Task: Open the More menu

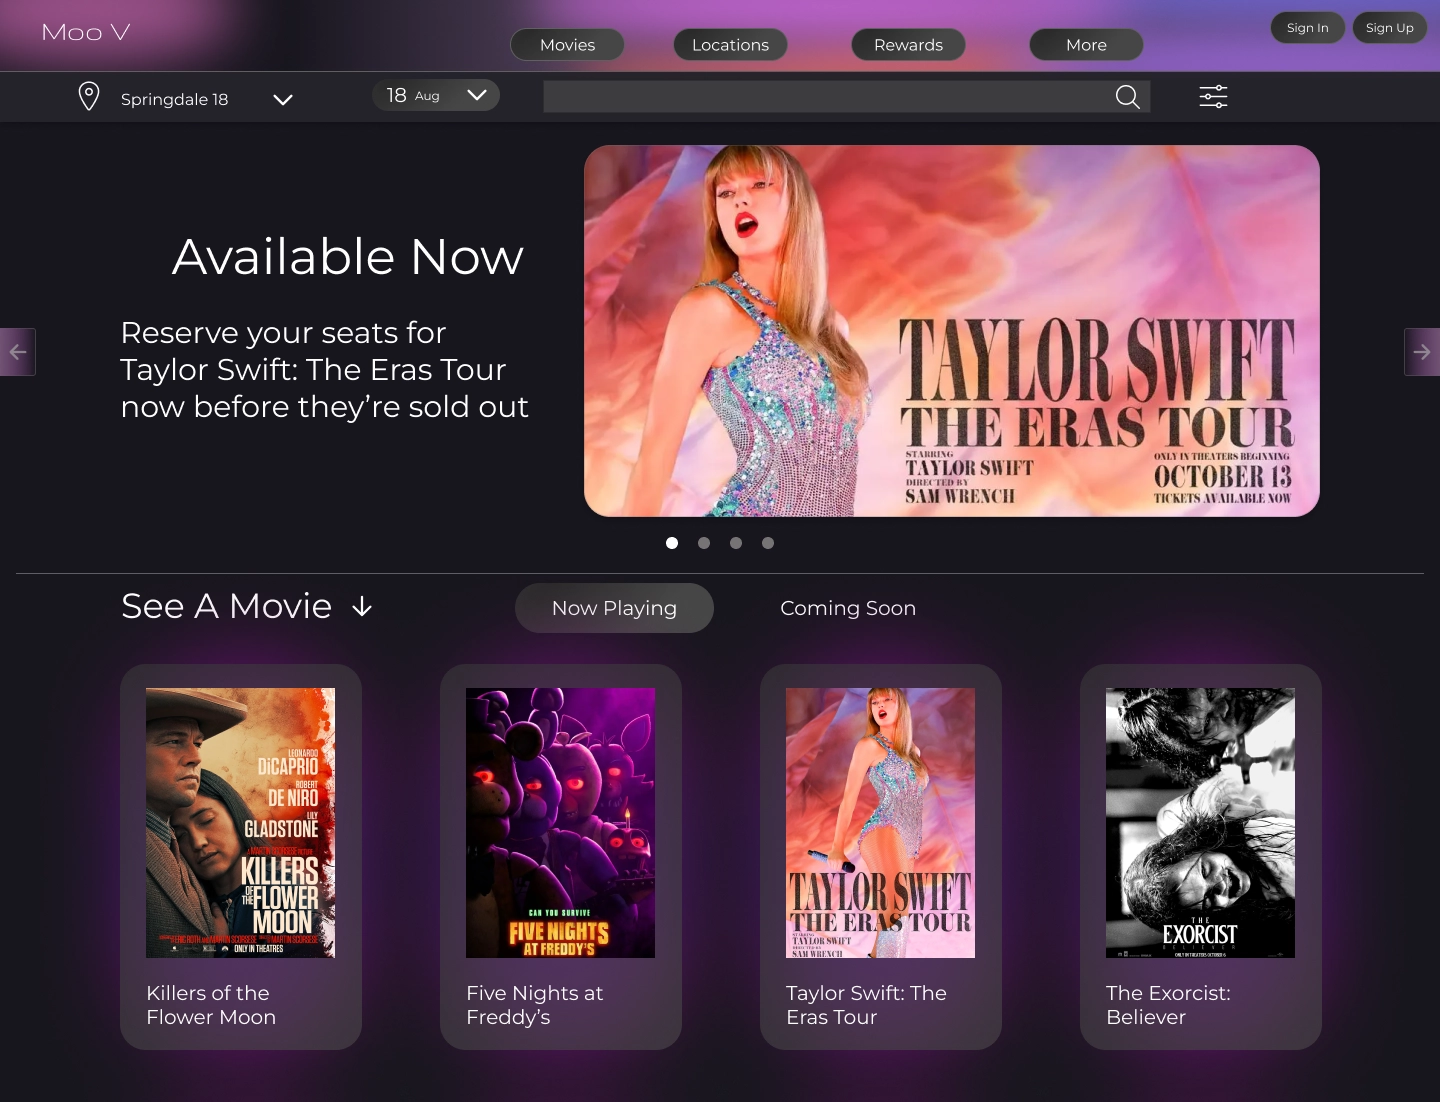Action: (1086, 45)
